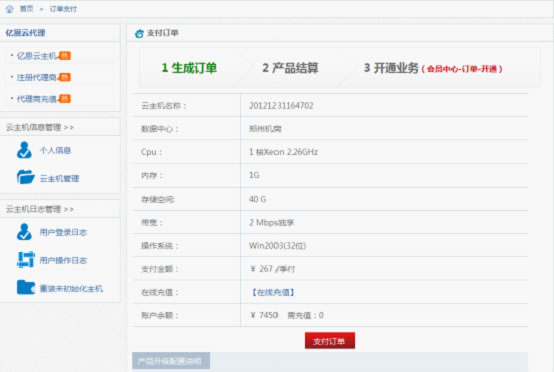Click the ¥ 7450 account balance

click(264, 315)
